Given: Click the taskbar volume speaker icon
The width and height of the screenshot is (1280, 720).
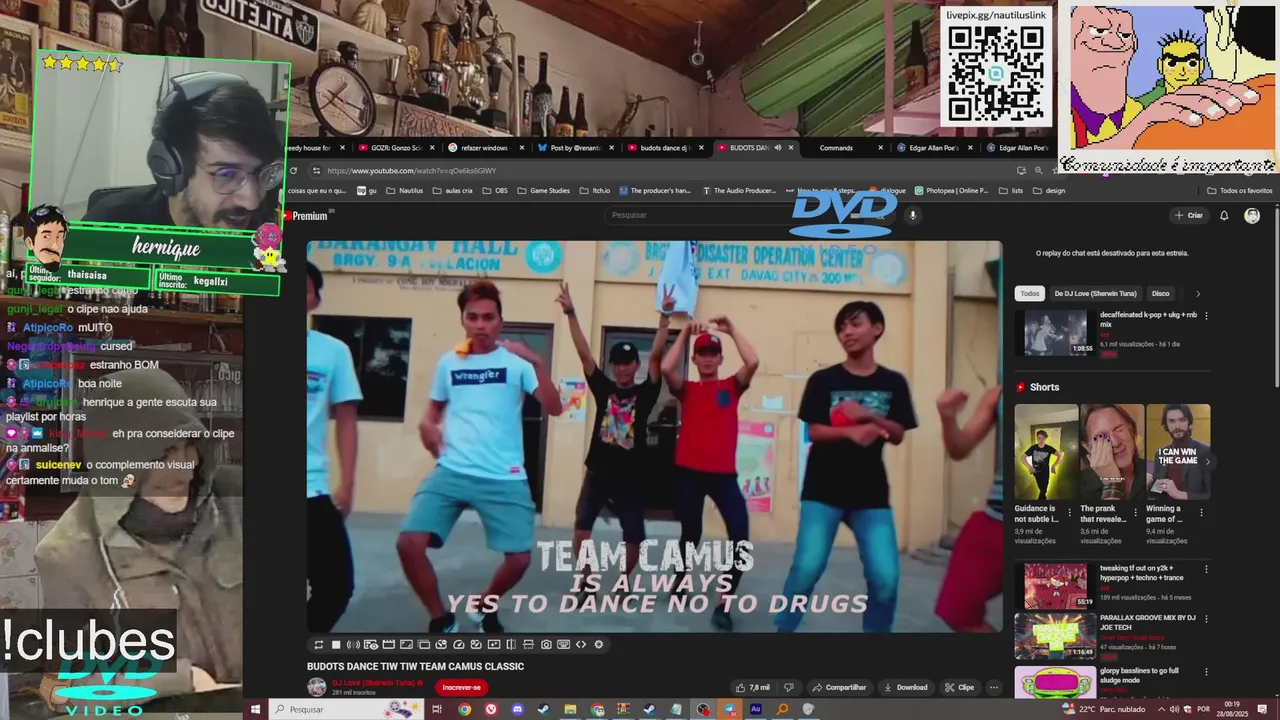Looking at the screenshot, I should (x=1175, y=709).
